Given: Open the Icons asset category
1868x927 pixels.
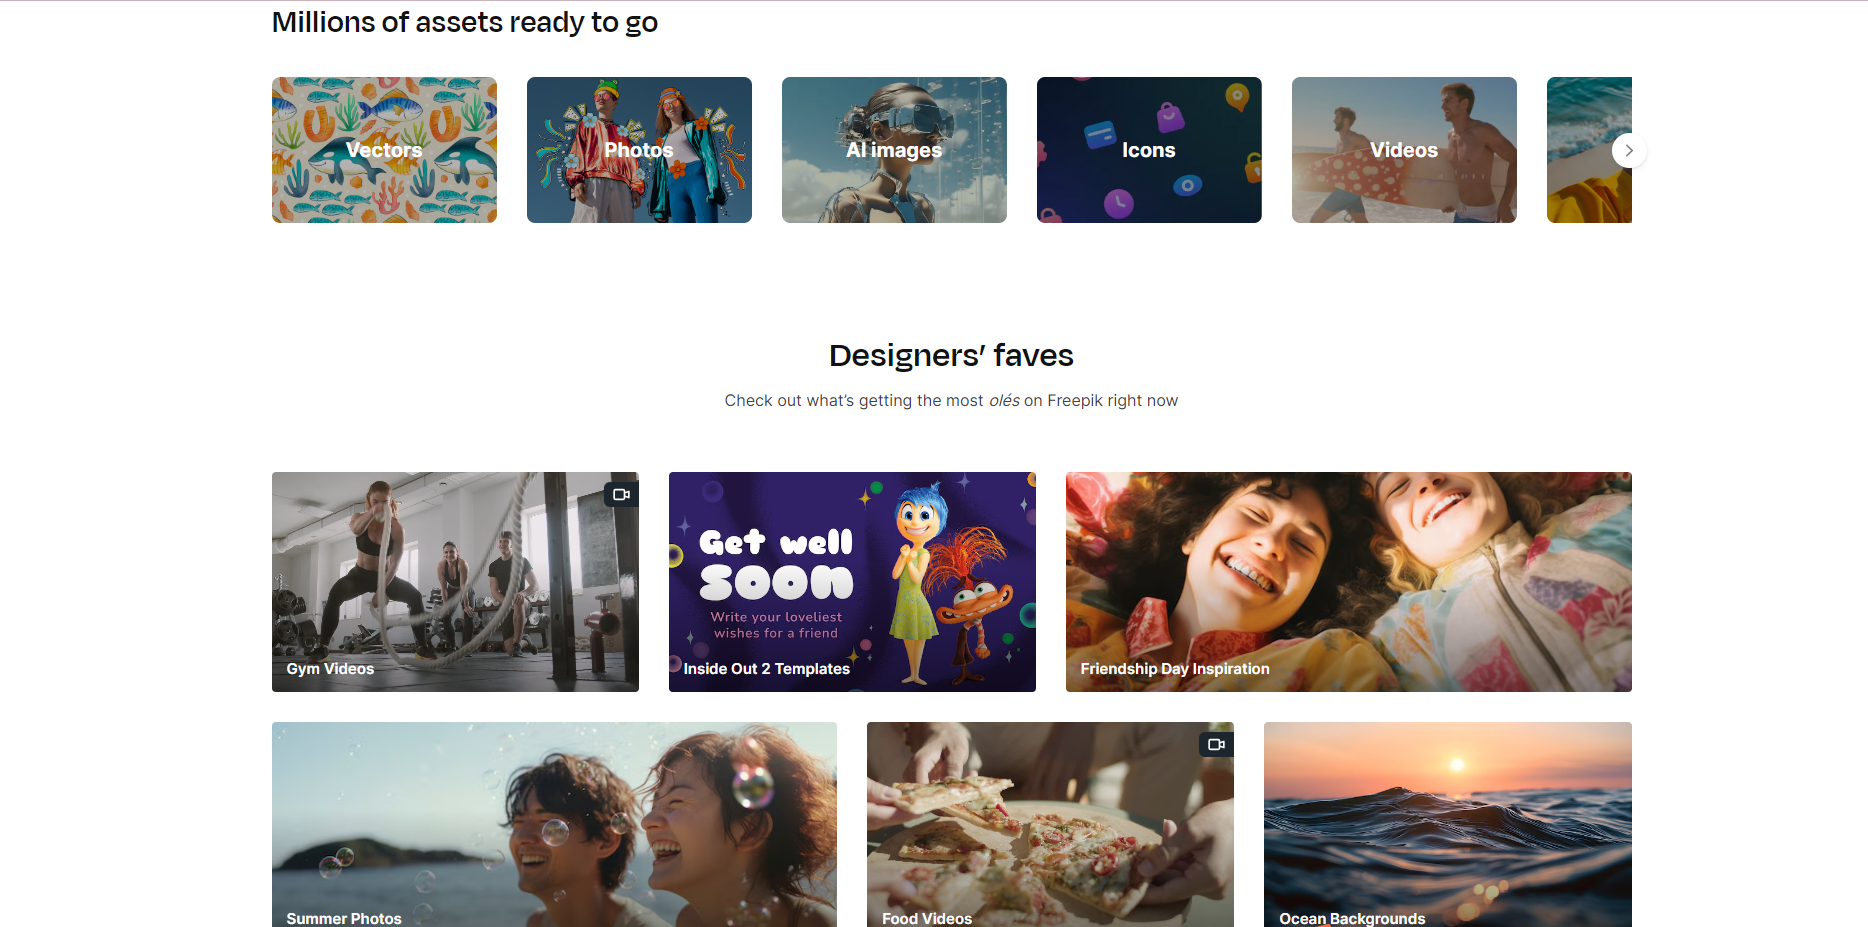Looking at the screenshot, I should click(1149, 150).
